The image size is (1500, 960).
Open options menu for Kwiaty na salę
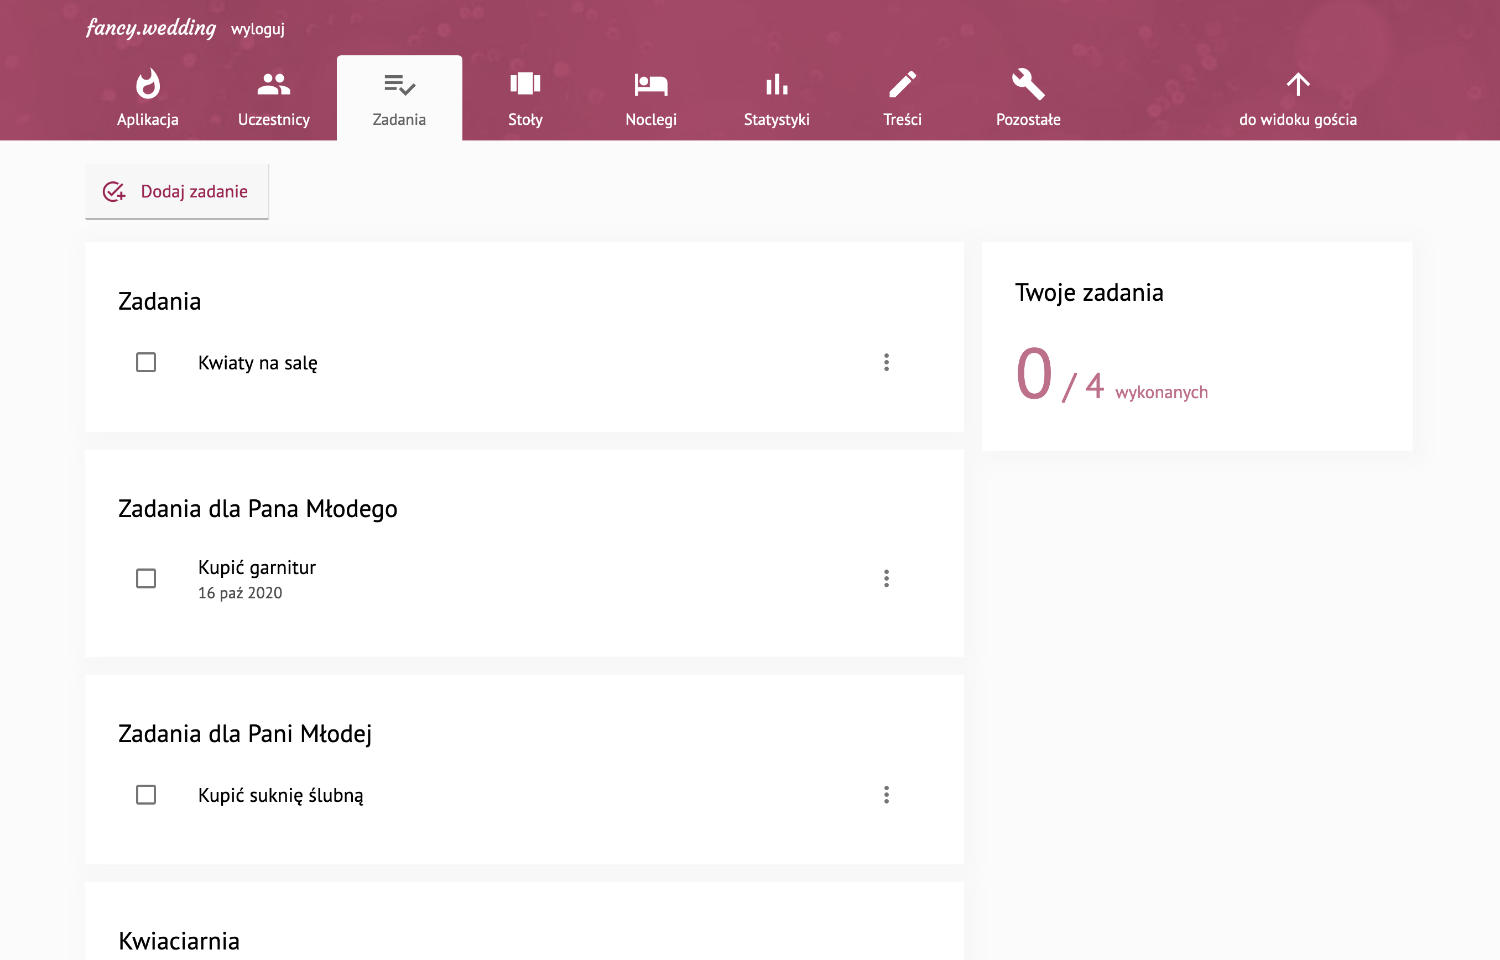point(886,362)
